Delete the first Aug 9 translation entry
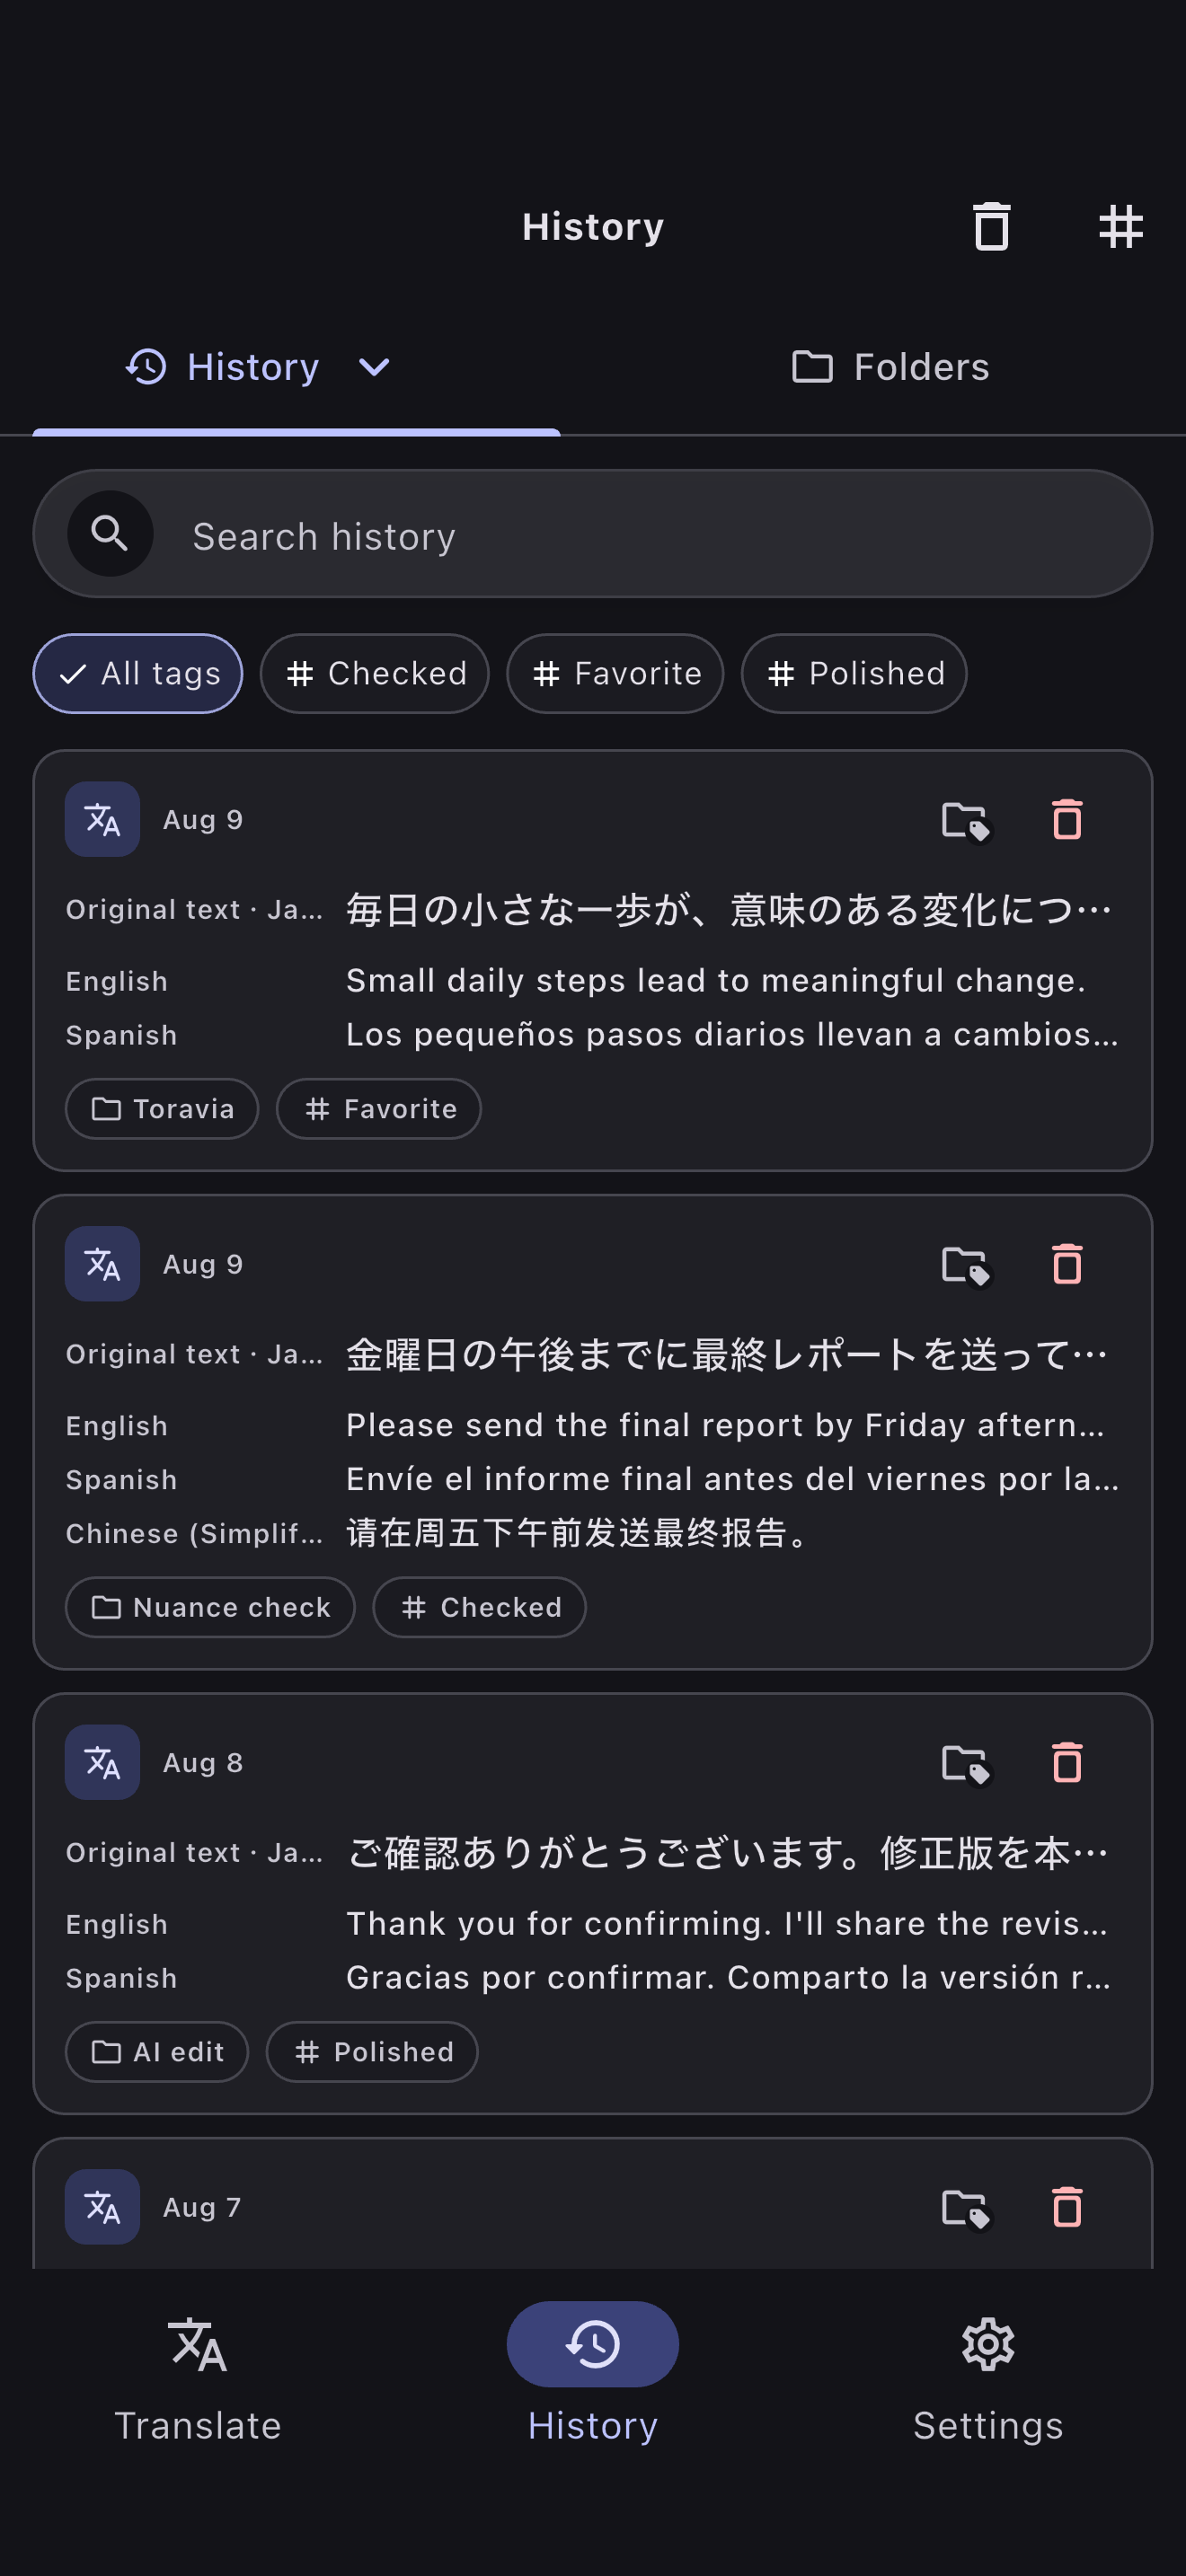The image size is (1186, 2576). [1067, 820]
